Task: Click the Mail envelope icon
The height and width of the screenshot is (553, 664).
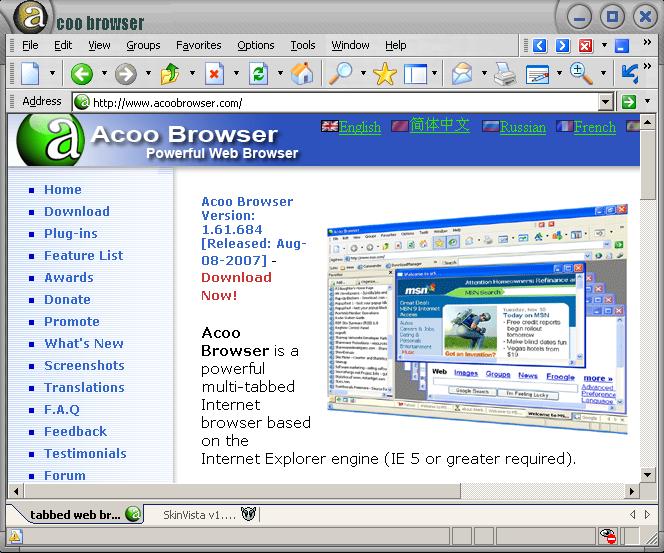Action: 461,73
